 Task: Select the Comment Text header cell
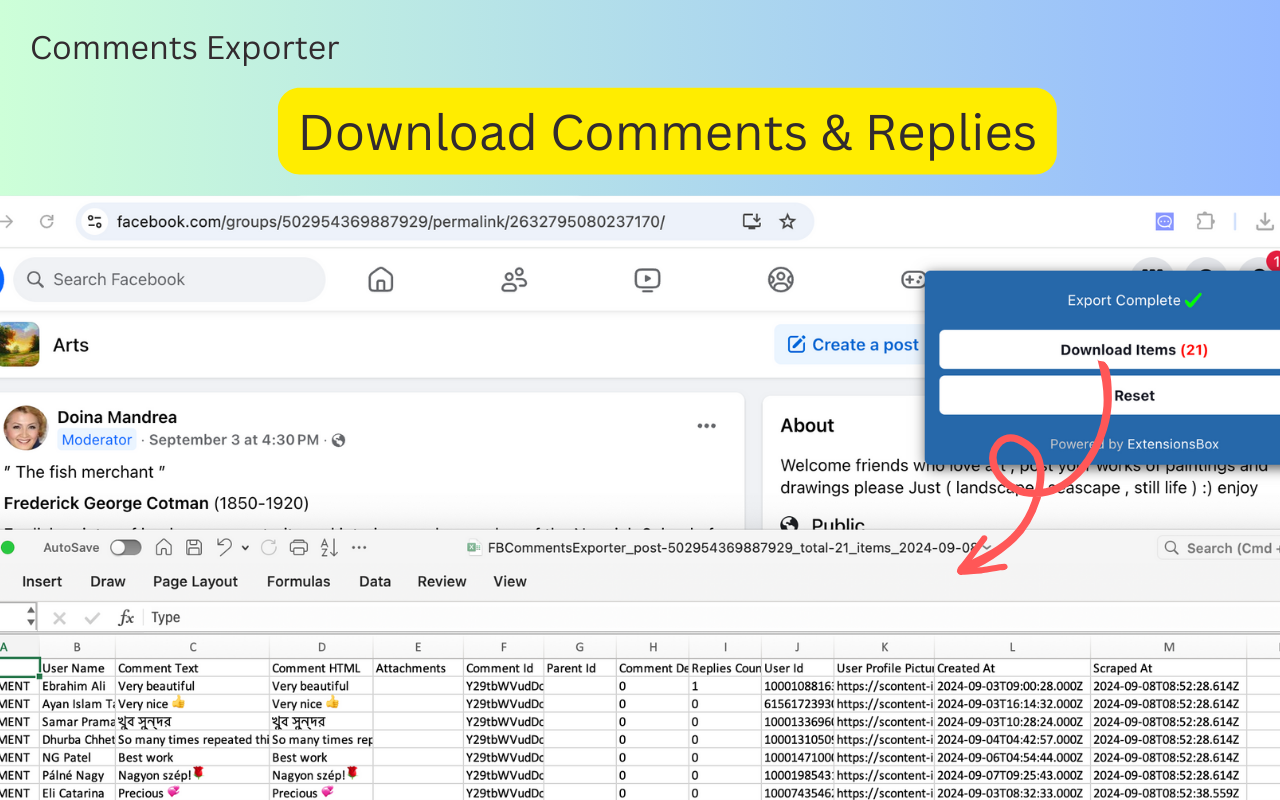pos(192,668)
